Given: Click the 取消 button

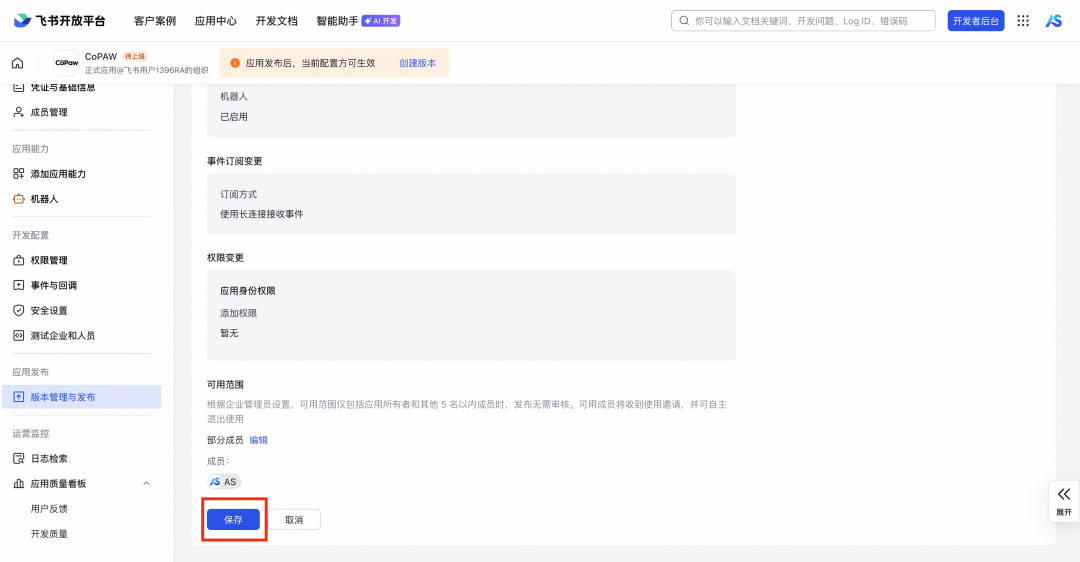Looking at the screenshot, I should pos(294,520).
